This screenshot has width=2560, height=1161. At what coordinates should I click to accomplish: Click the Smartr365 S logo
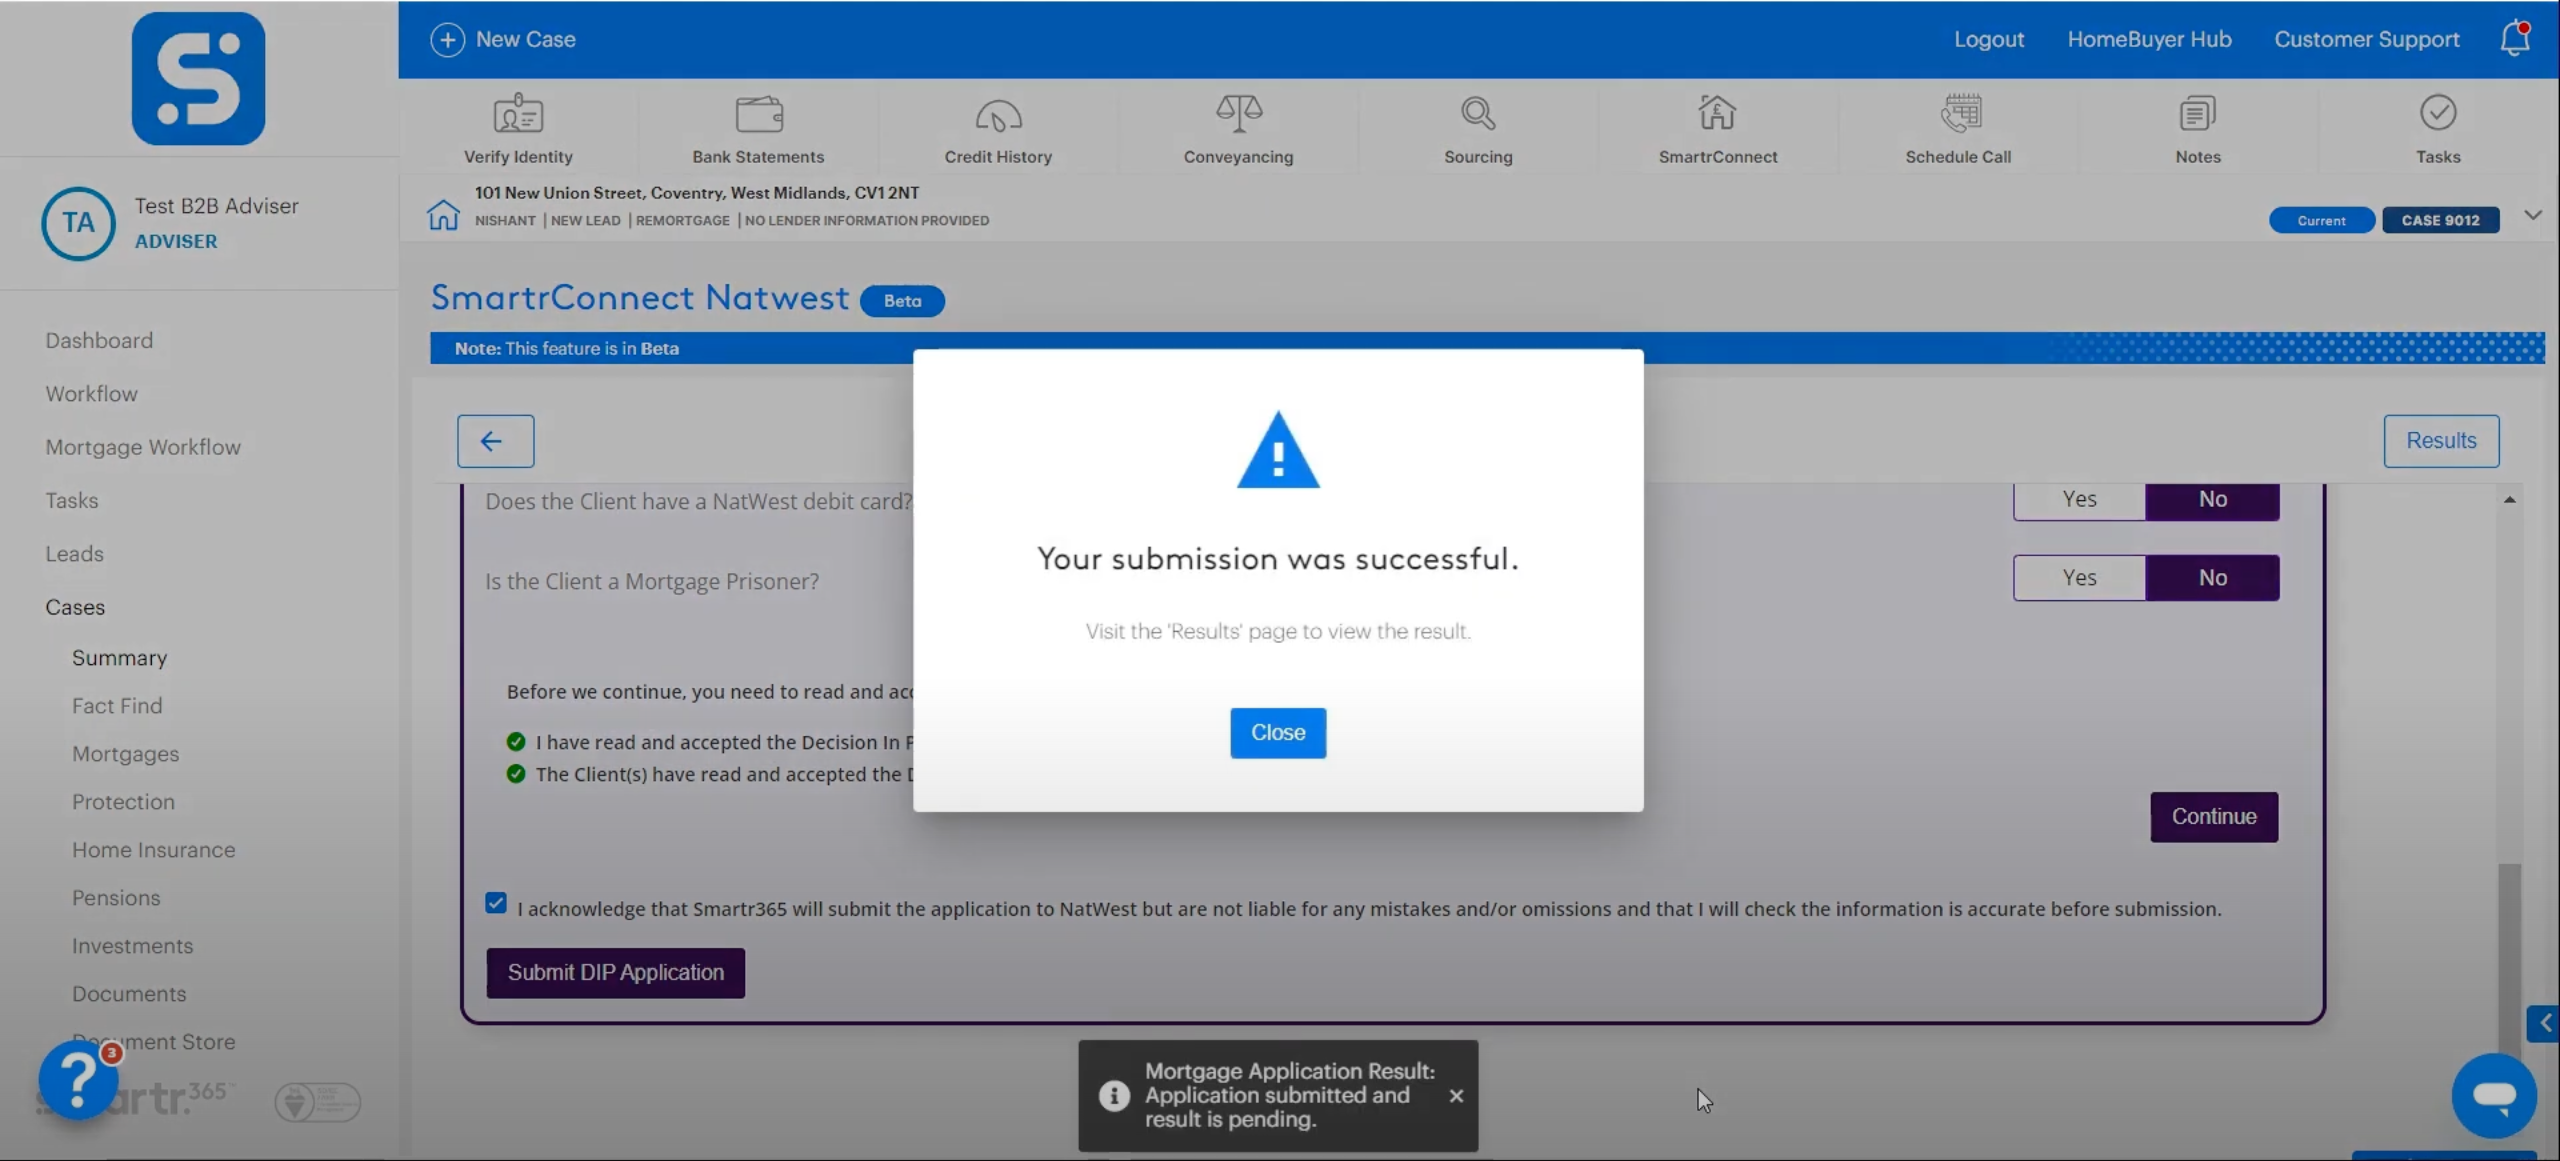click(x=198, y=78)
